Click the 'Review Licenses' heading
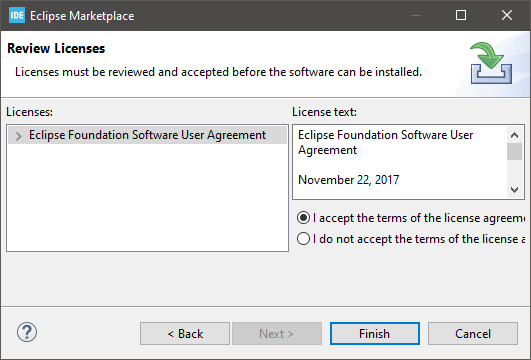Screen dimensions: 531x360 (56, 48)
